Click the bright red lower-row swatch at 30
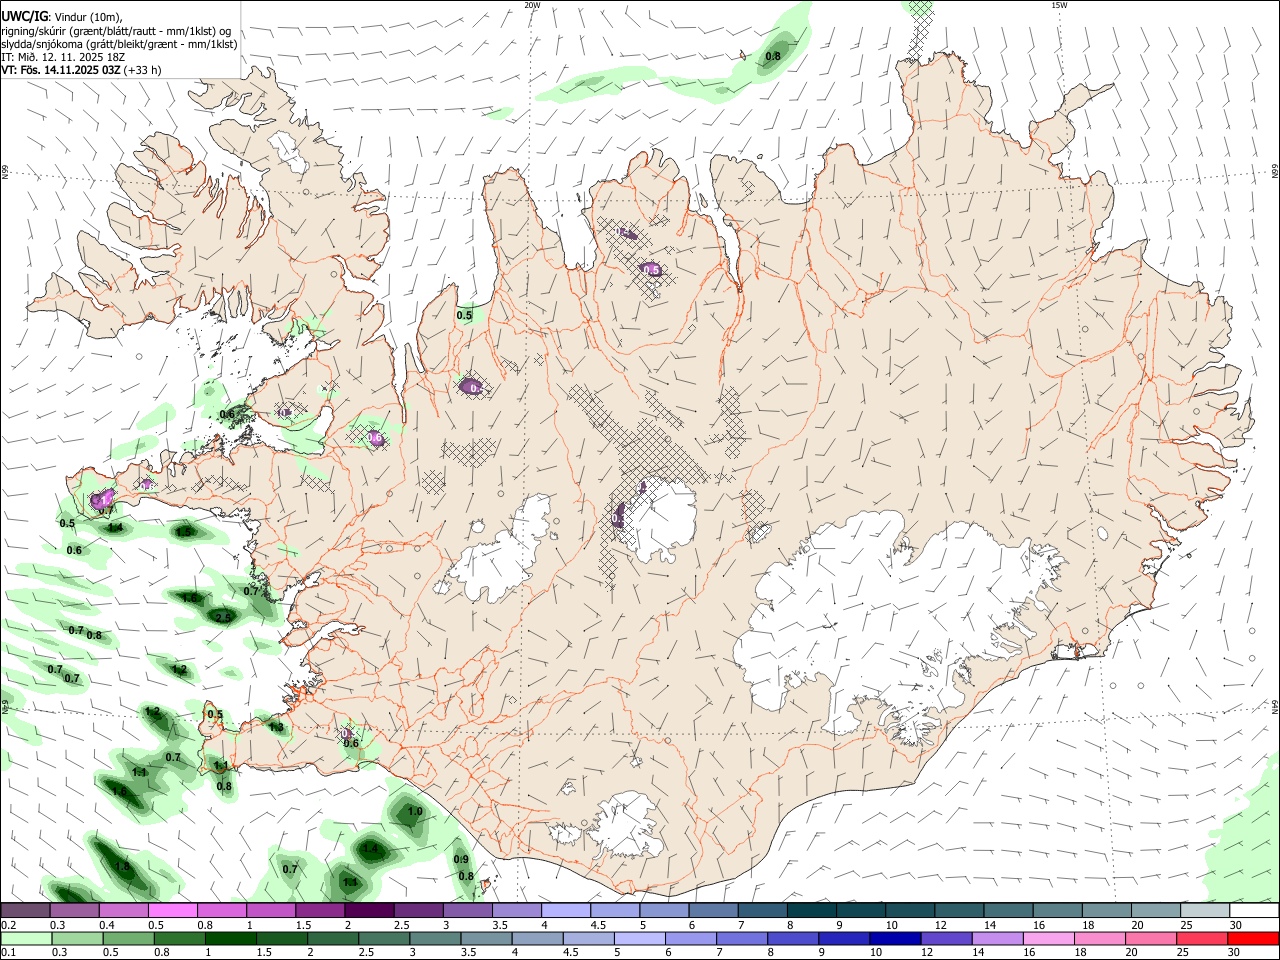The height and width of the screenshot is (960, 1280). 1252,938
